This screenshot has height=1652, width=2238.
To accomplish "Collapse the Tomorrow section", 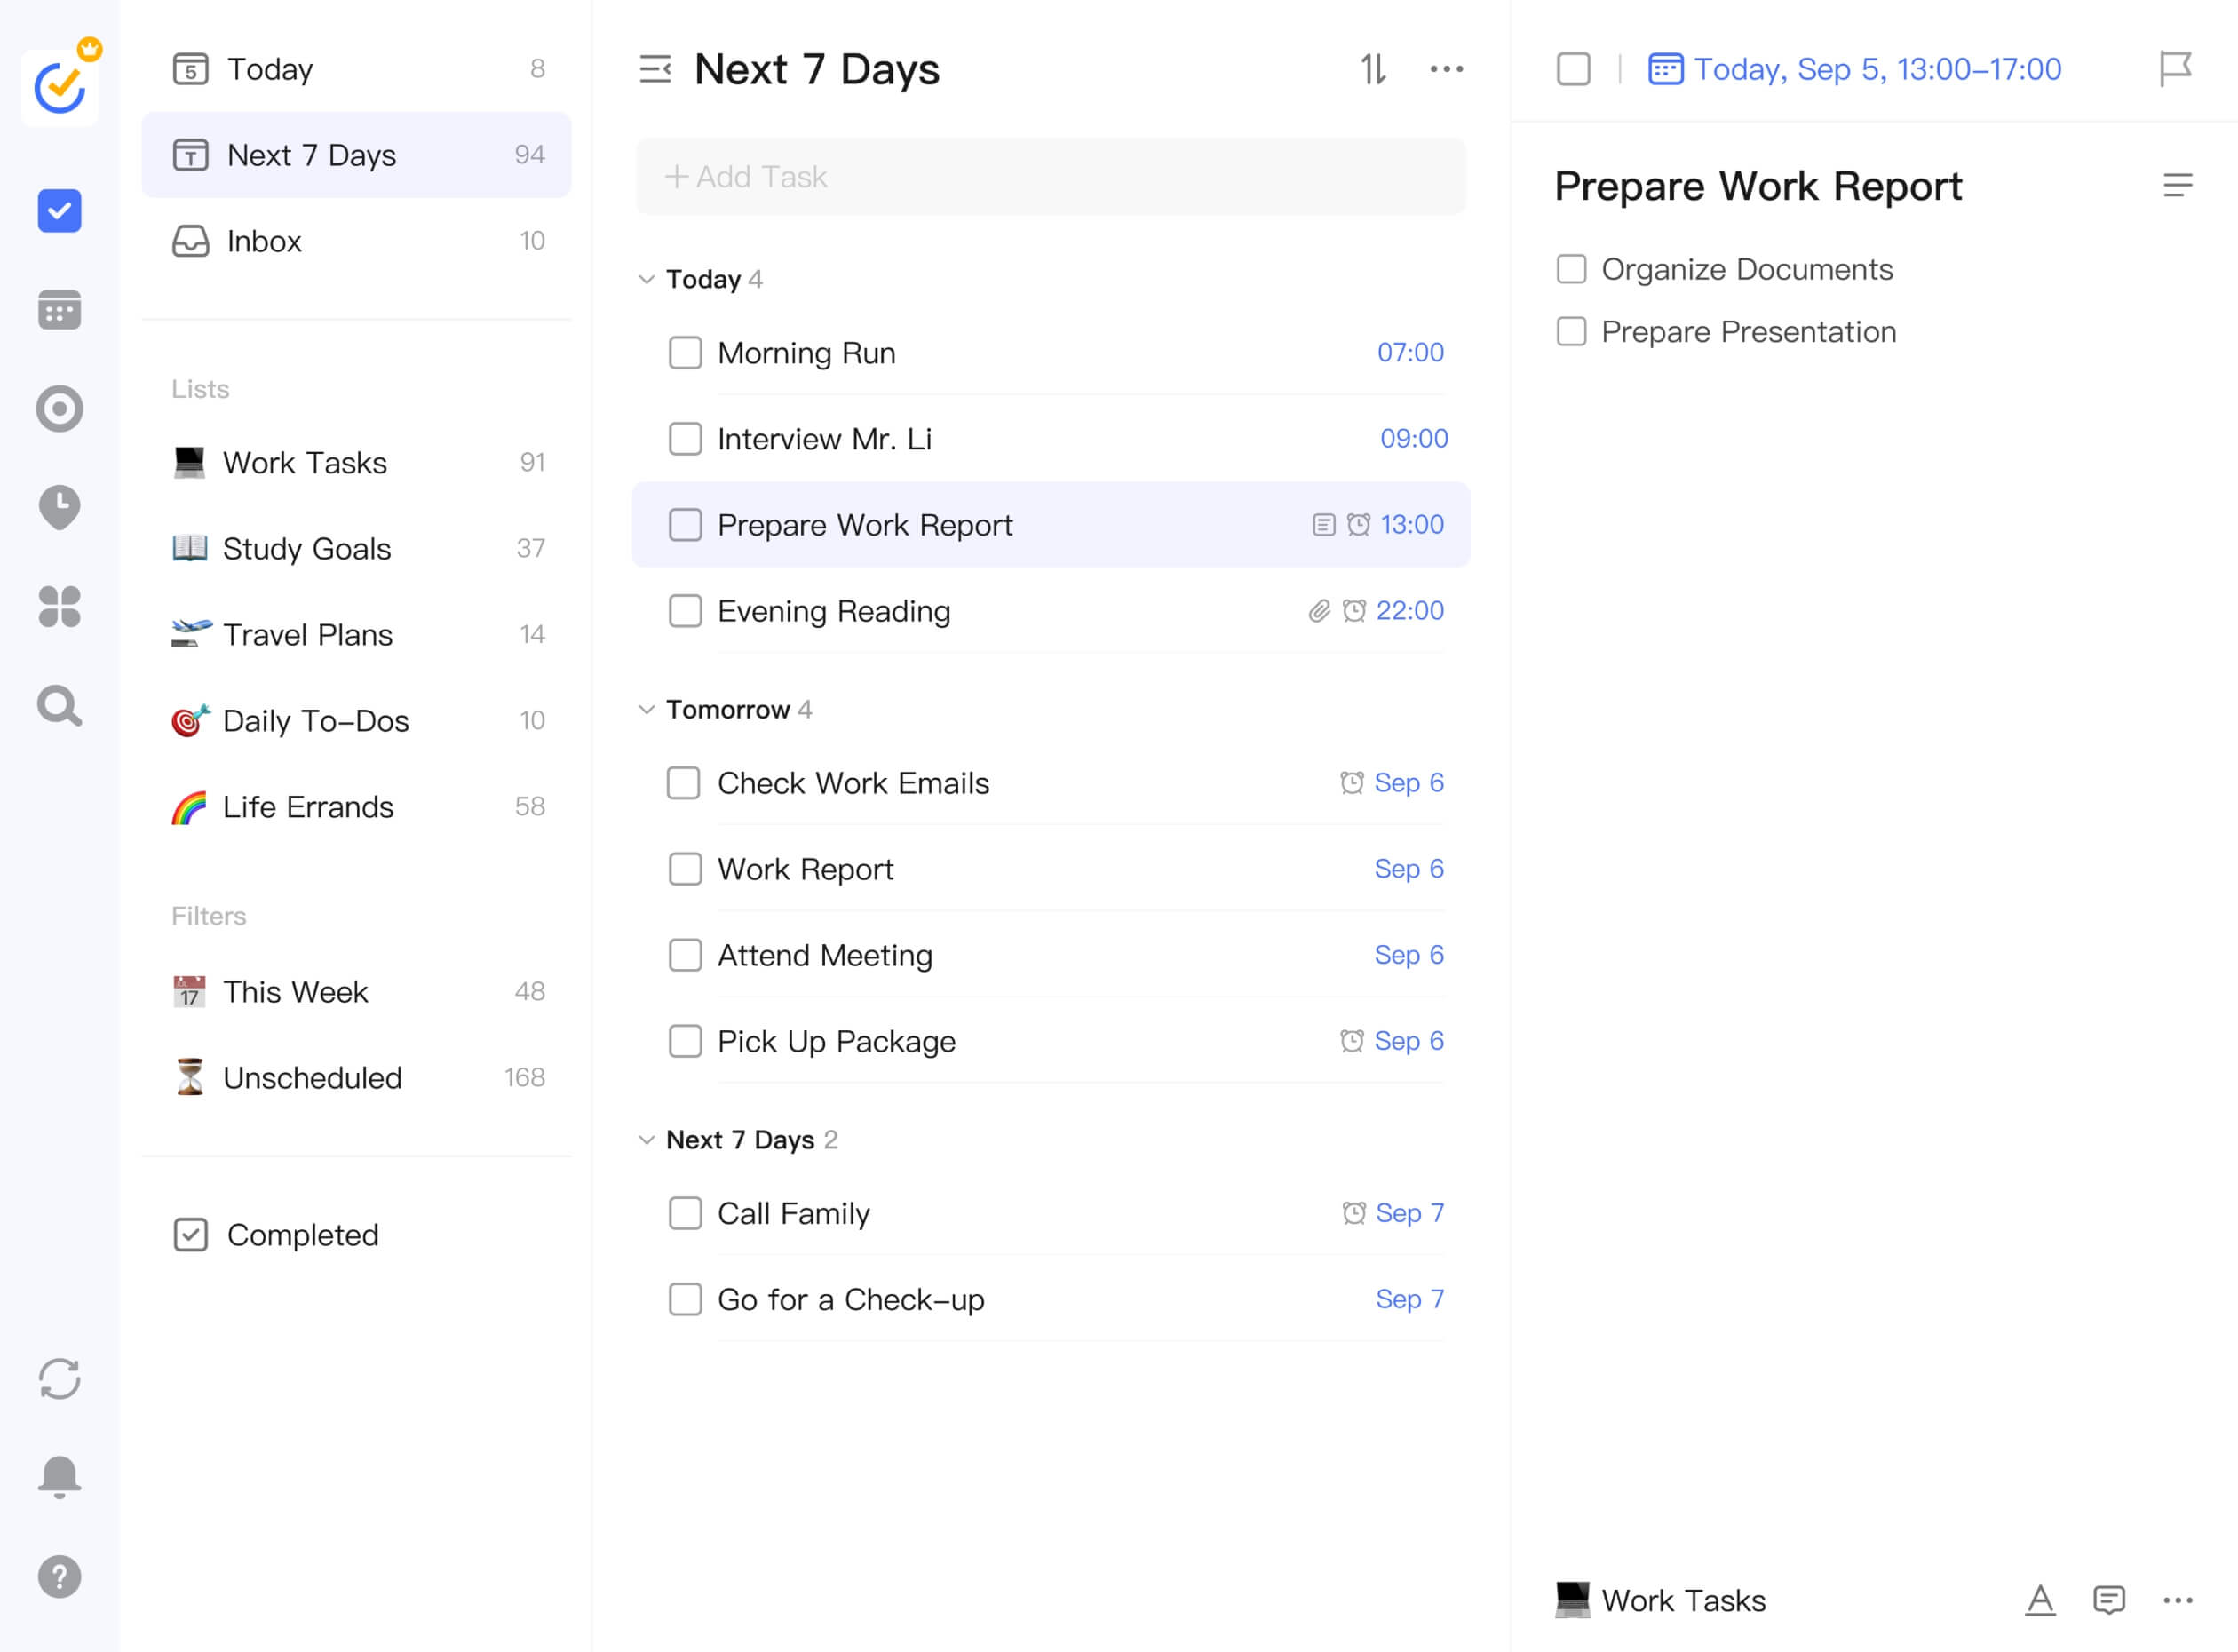I will coord(647,710).
